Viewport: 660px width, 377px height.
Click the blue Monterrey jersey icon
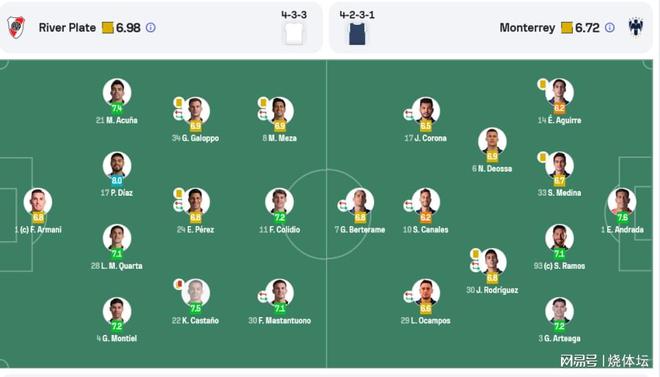click(x=357, y=34)
